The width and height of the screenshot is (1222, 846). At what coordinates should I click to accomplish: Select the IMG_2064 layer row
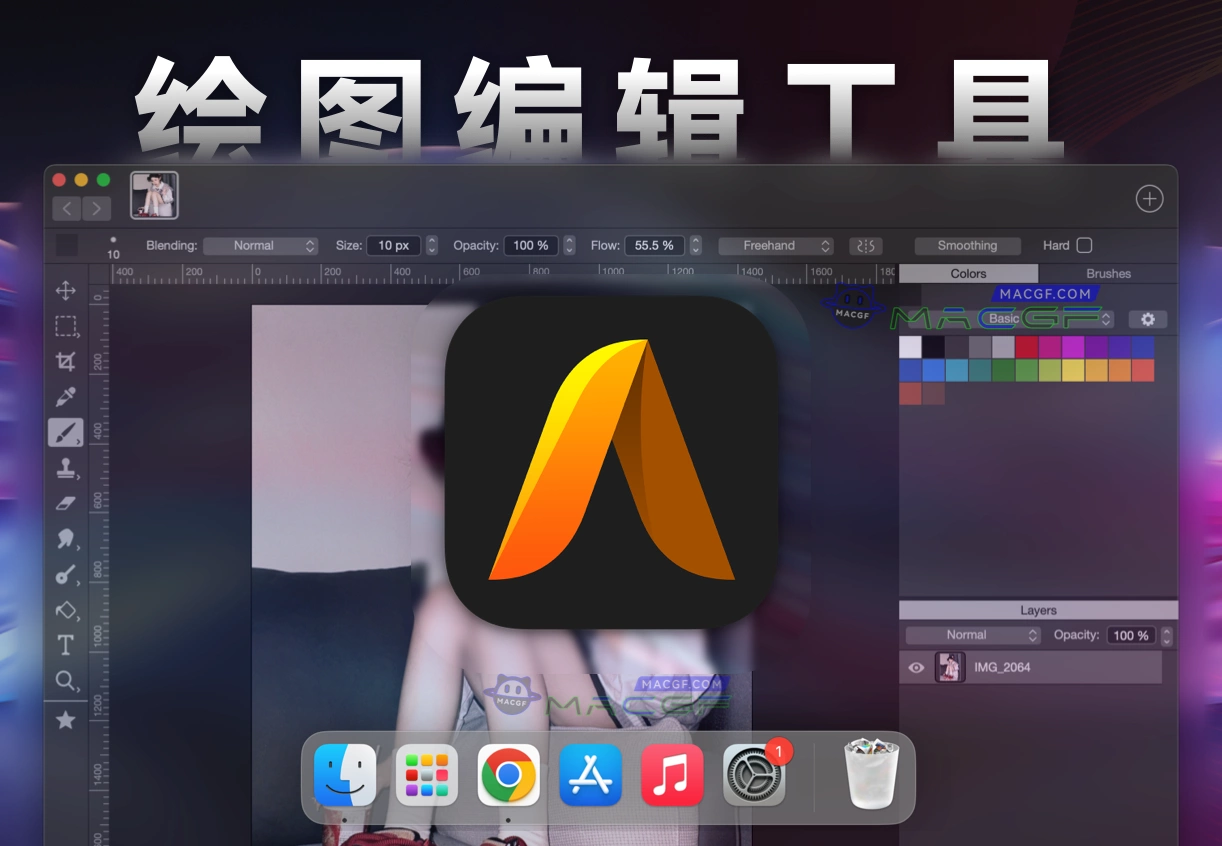coord(1030,667)
